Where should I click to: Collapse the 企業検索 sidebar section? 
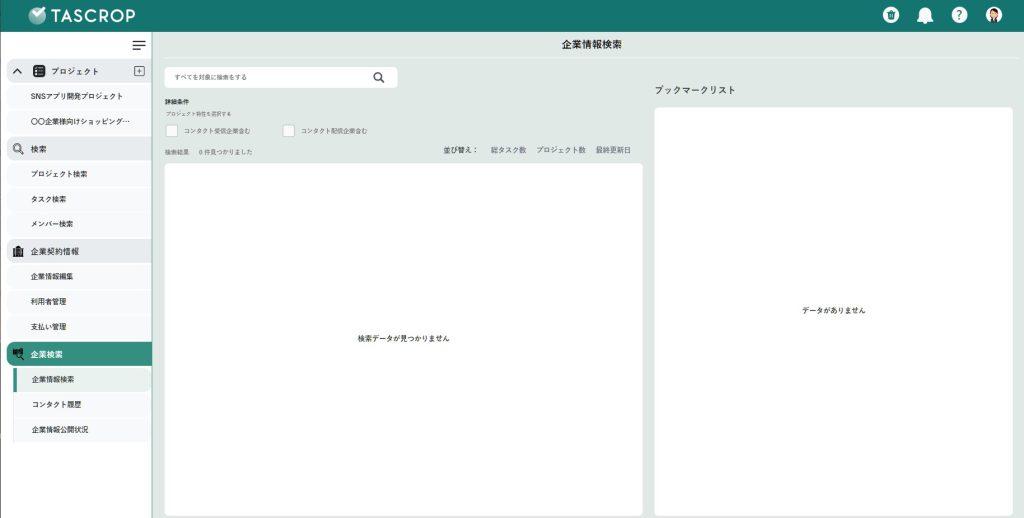point(78,354)
